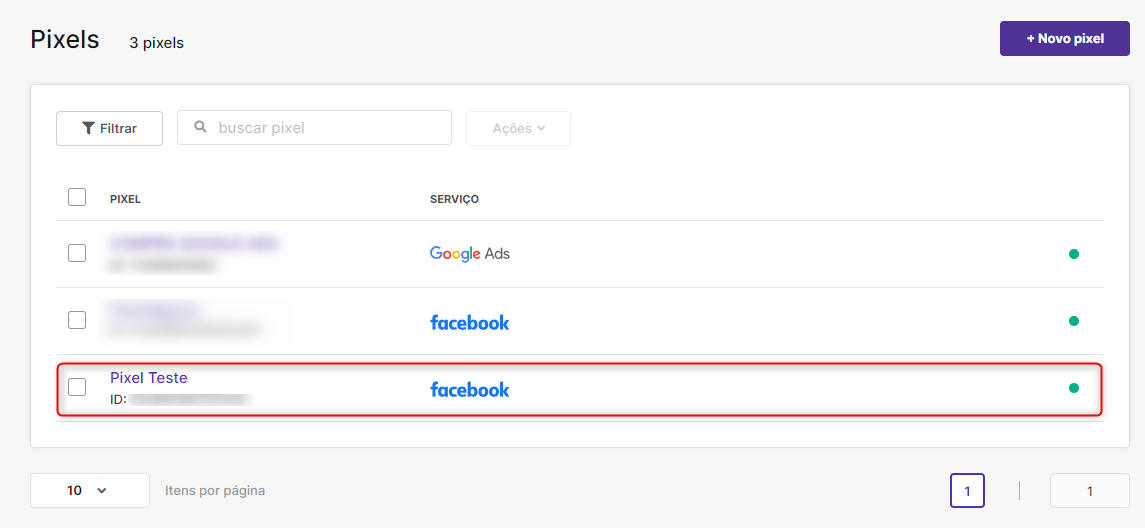Image resolution: width=1145 pixels, height=528 pixels.
Task: Check the Pixel Teste row checkbox
Action: [77, 387]
